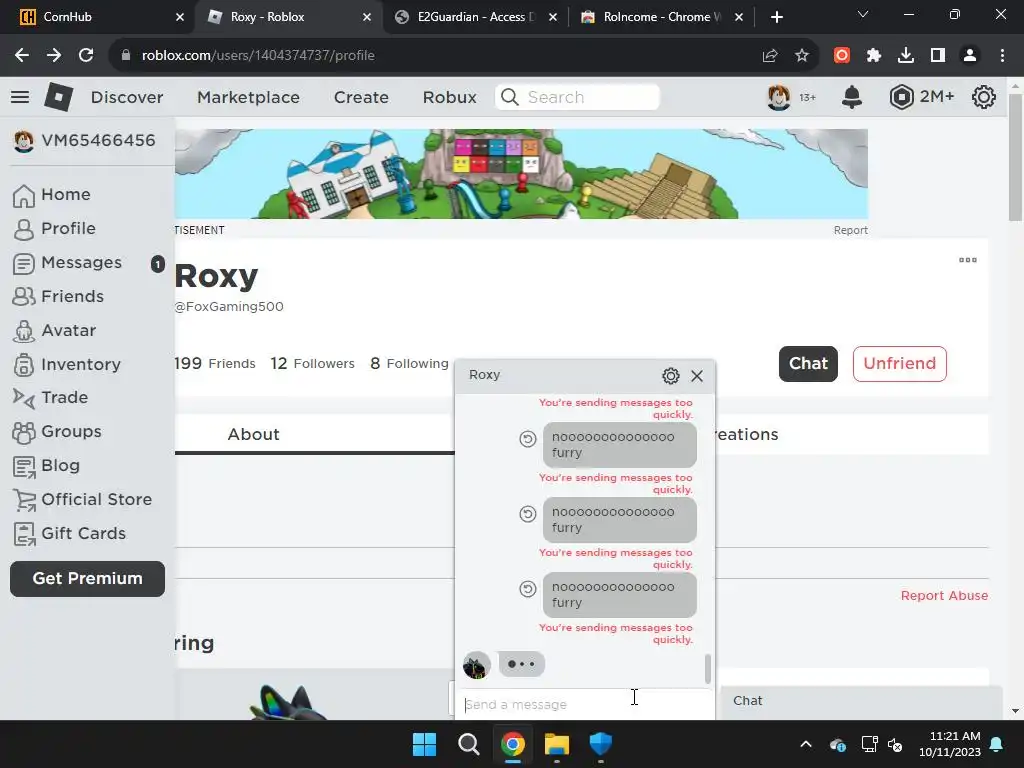Click the Roblox logo icon
Viewport: 1024px width, 768px height.
58,97
